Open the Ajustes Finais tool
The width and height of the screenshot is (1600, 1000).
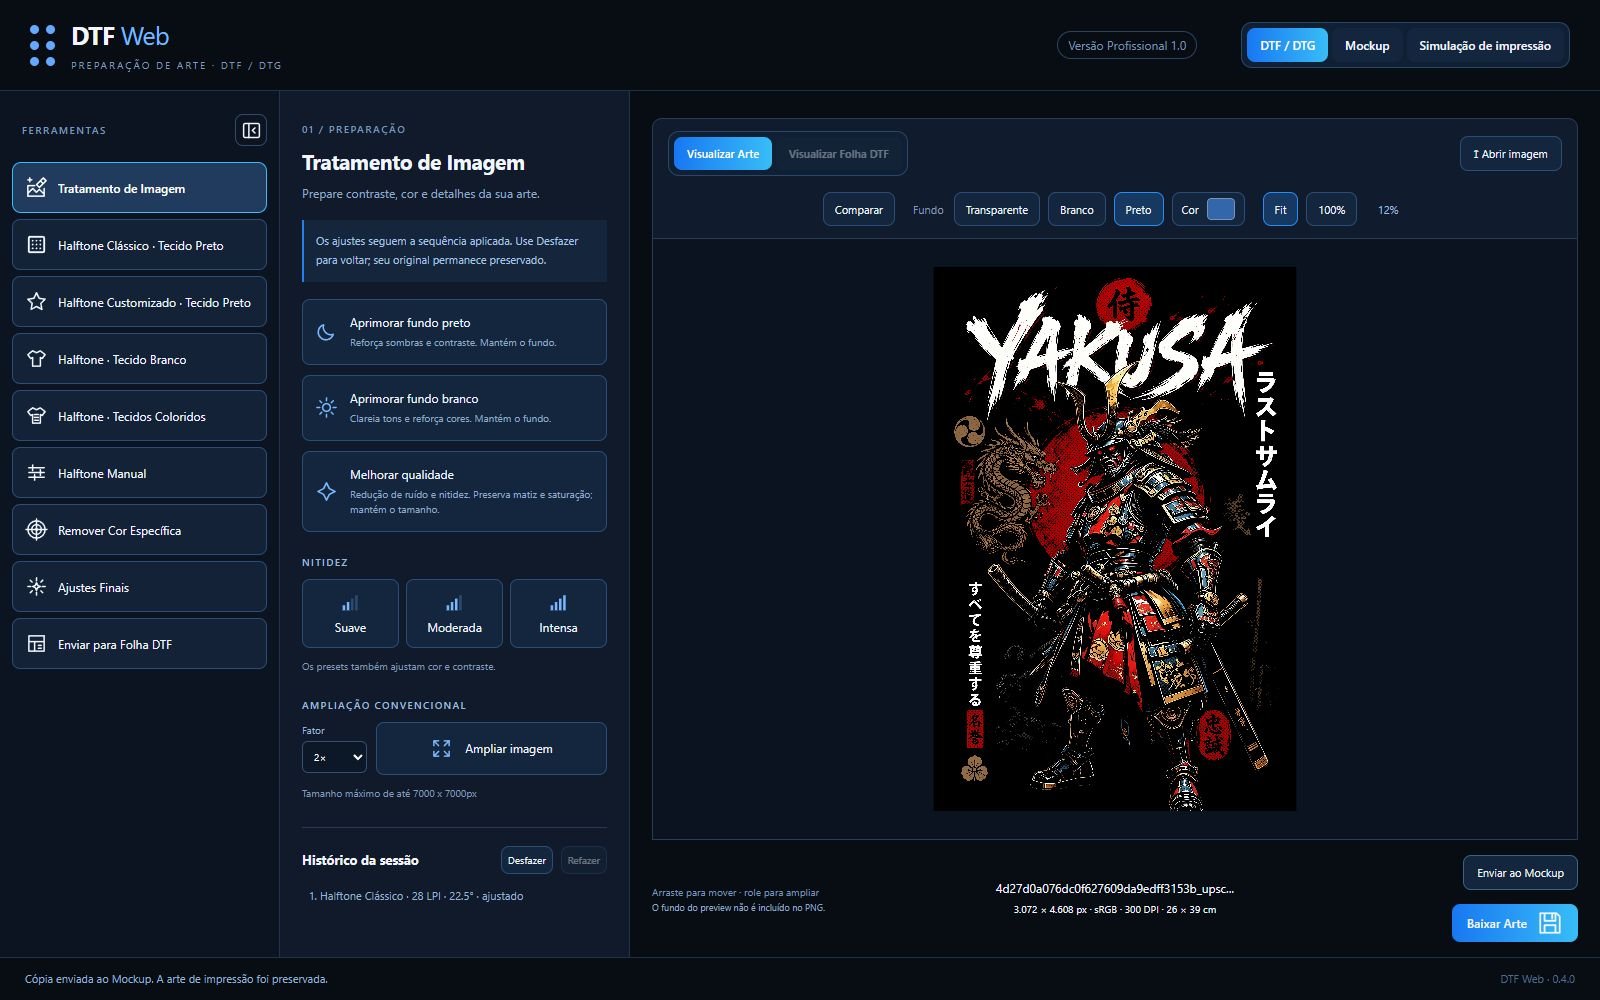139,587
